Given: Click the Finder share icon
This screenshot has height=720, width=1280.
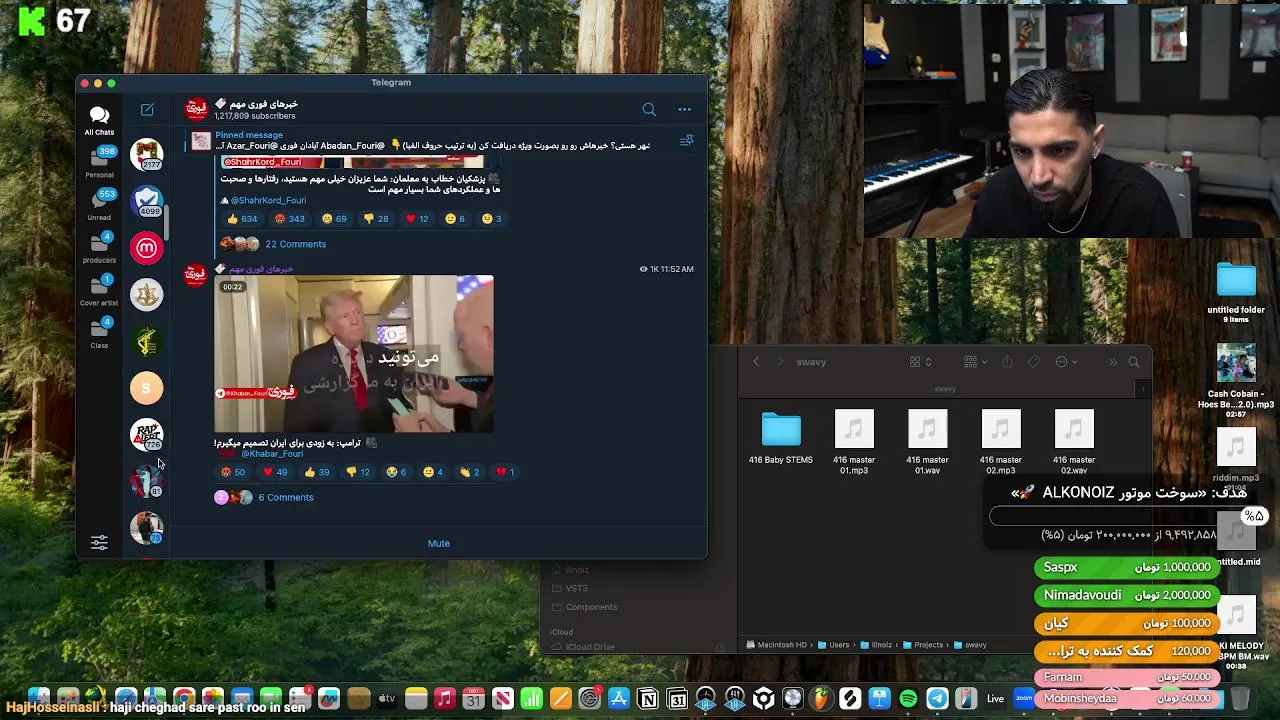Looking at the screenshot, I should pos(1007,362).
